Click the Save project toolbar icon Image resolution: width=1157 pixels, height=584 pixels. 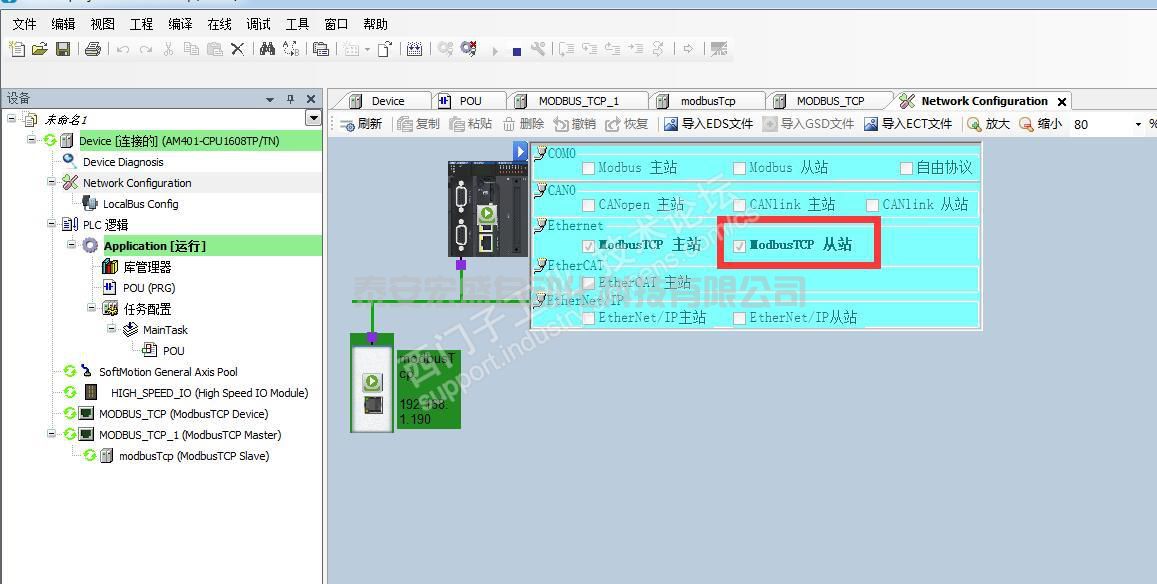tap(63, 49)
